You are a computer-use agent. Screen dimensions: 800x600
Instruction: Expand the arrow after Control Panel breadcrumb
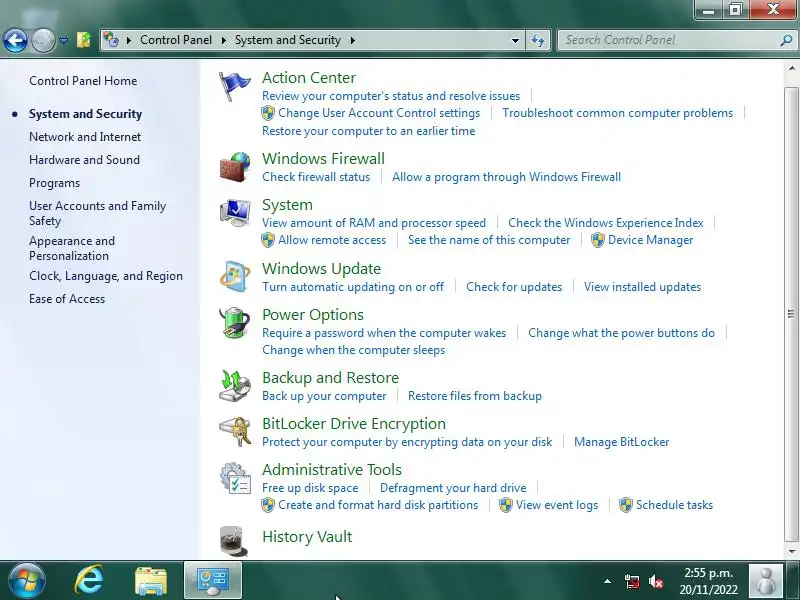coord(223,40)
